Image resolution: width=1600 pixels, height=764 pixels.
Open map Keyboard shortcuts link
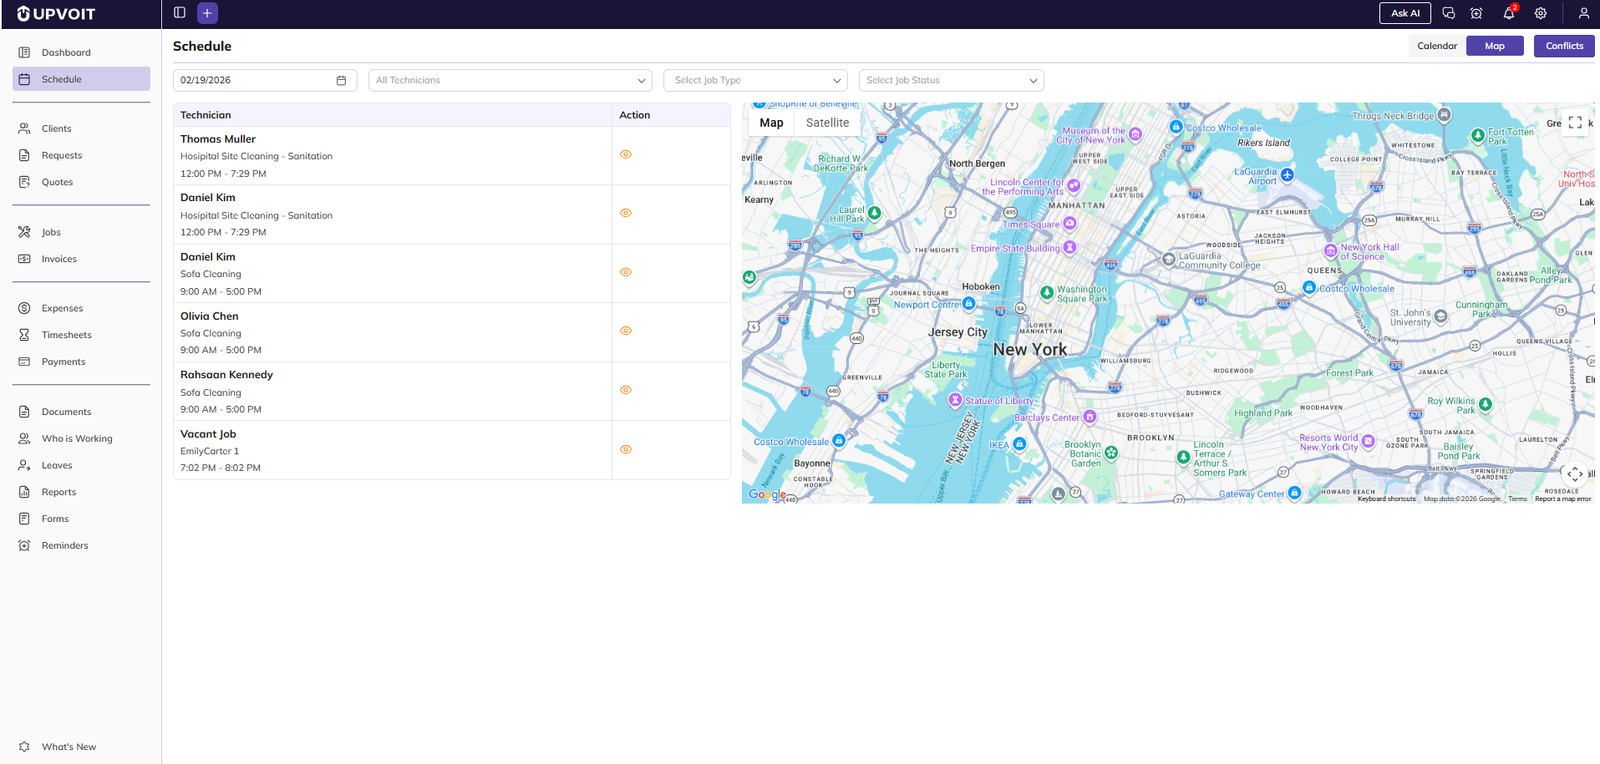click(1386, 499)
